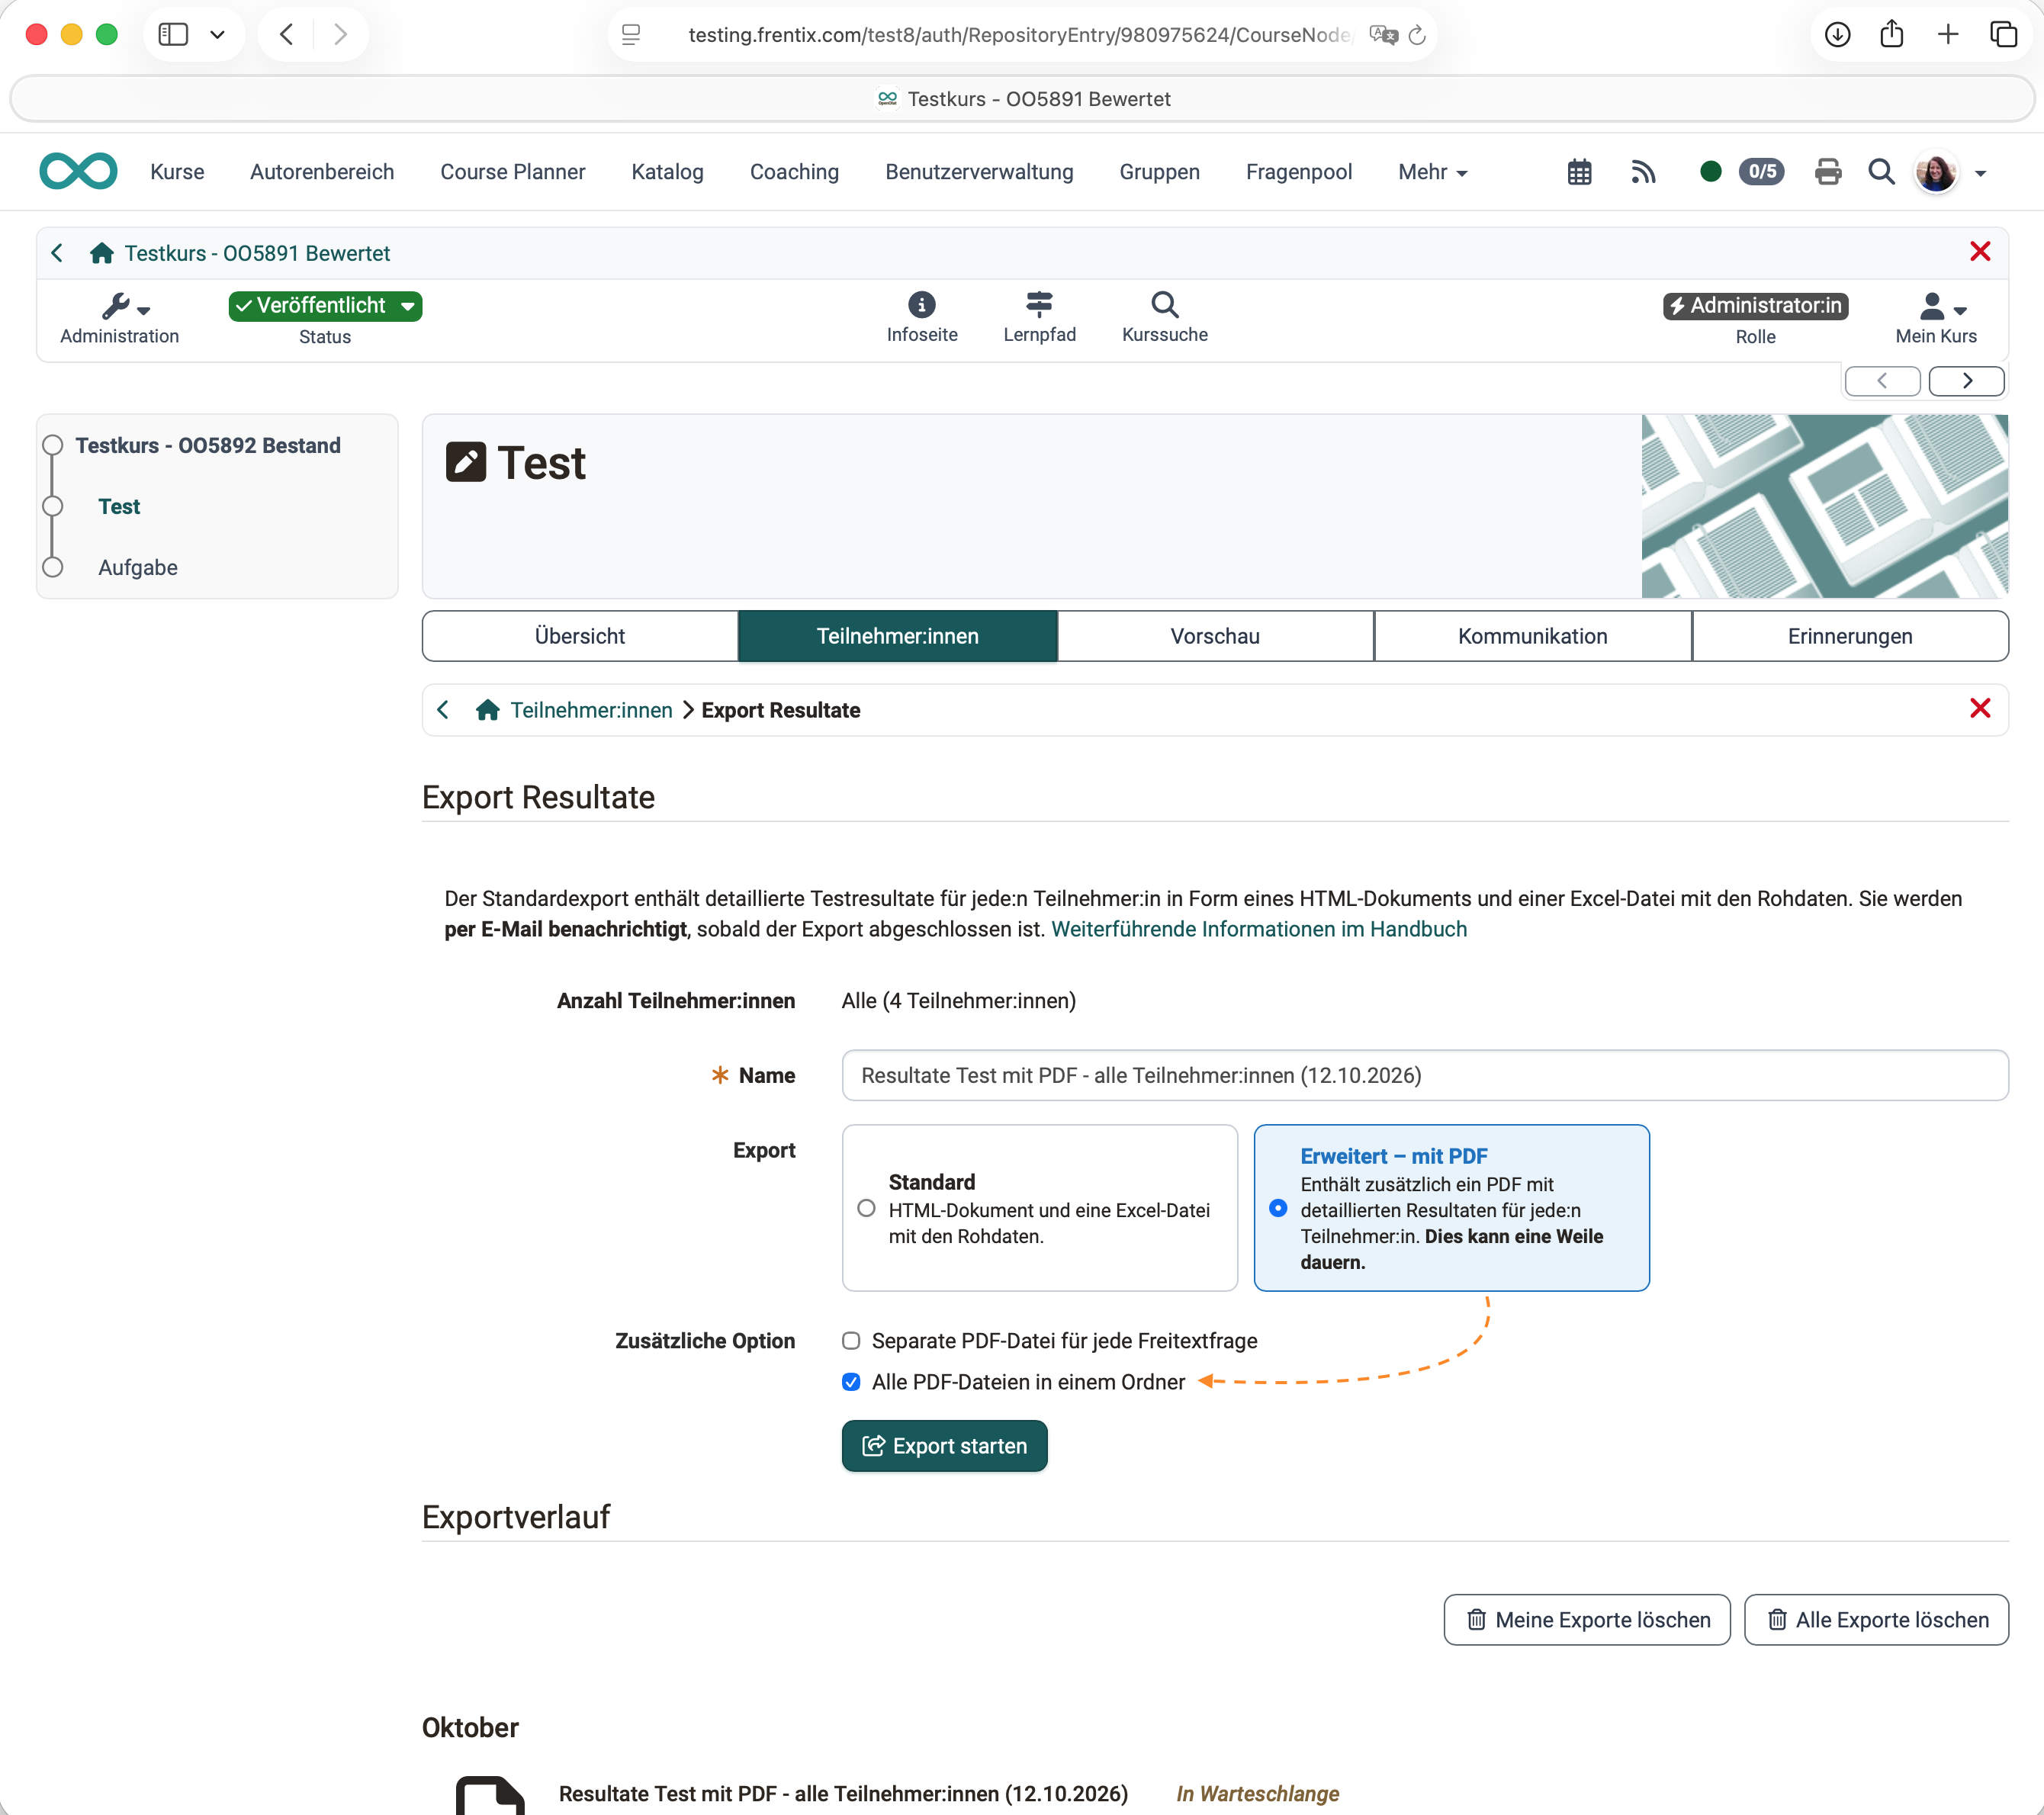This screenshot has height=1815, width=2044.
Task: Click the user avatar picture
Action: click(1936, 173)
